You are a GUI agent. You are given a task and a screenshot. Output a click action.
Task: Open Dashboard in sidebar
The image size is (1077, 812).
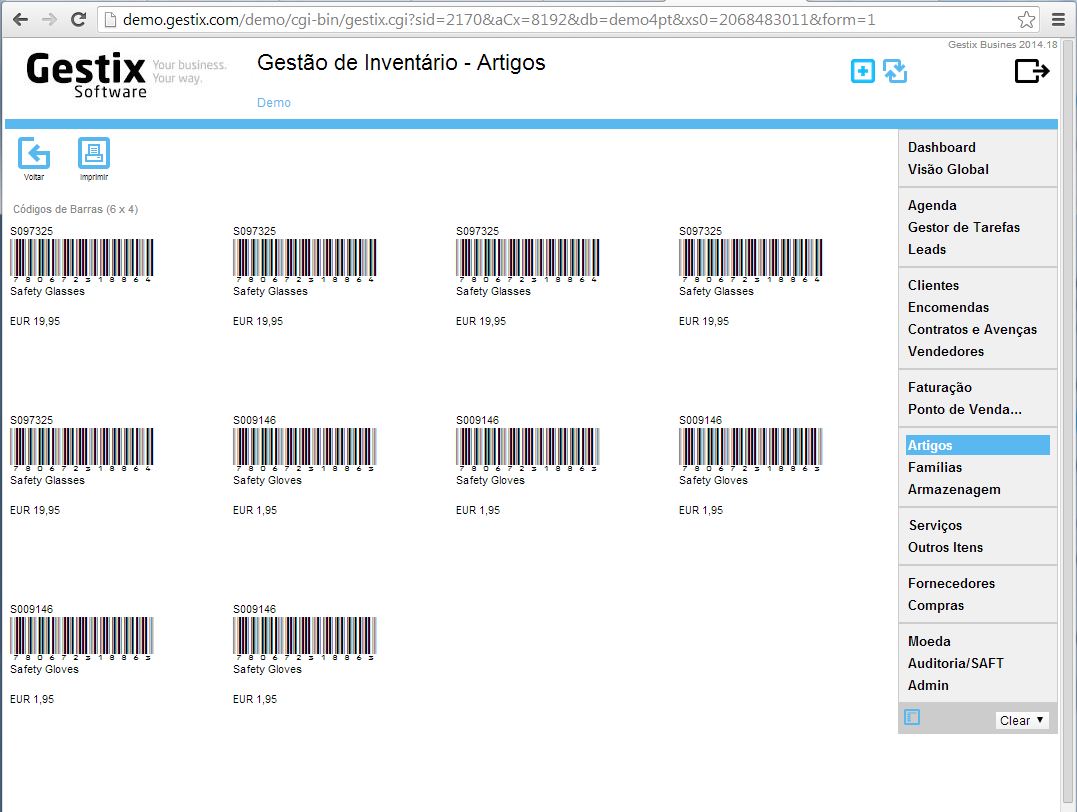[x=942, y=147]
